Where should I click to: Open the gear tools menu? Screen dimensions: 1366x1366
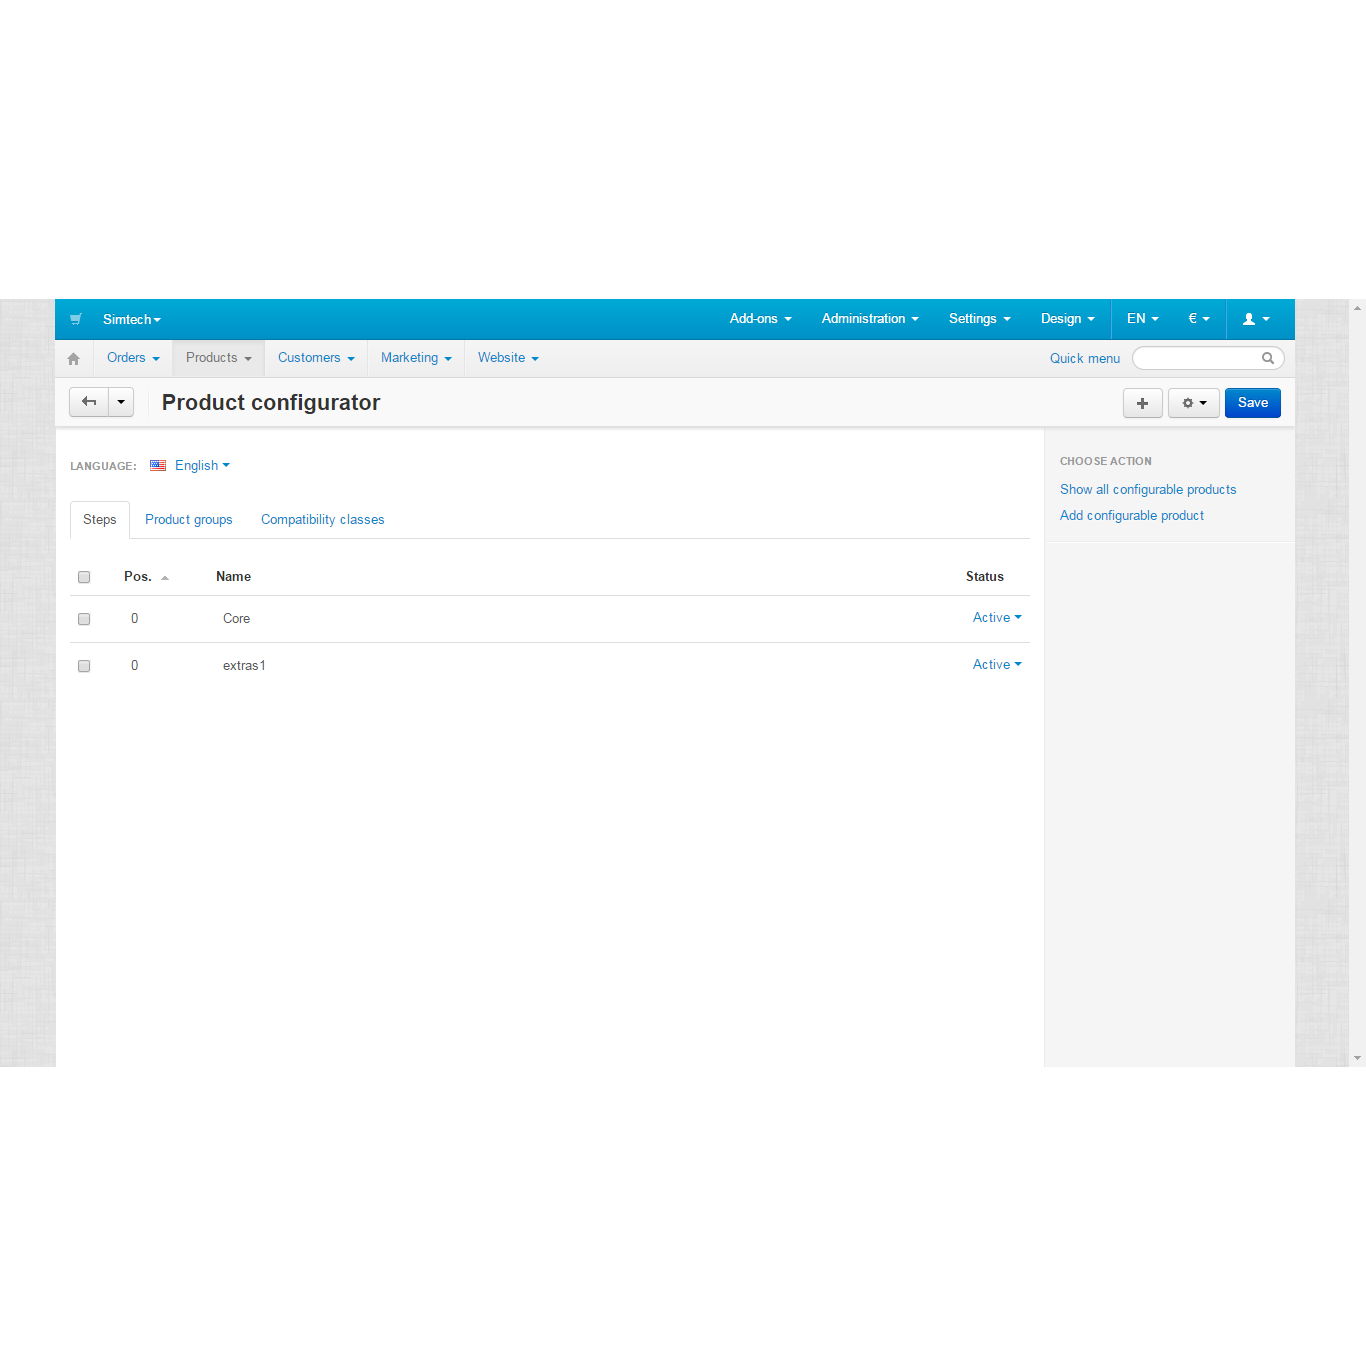coord(1194,403)
